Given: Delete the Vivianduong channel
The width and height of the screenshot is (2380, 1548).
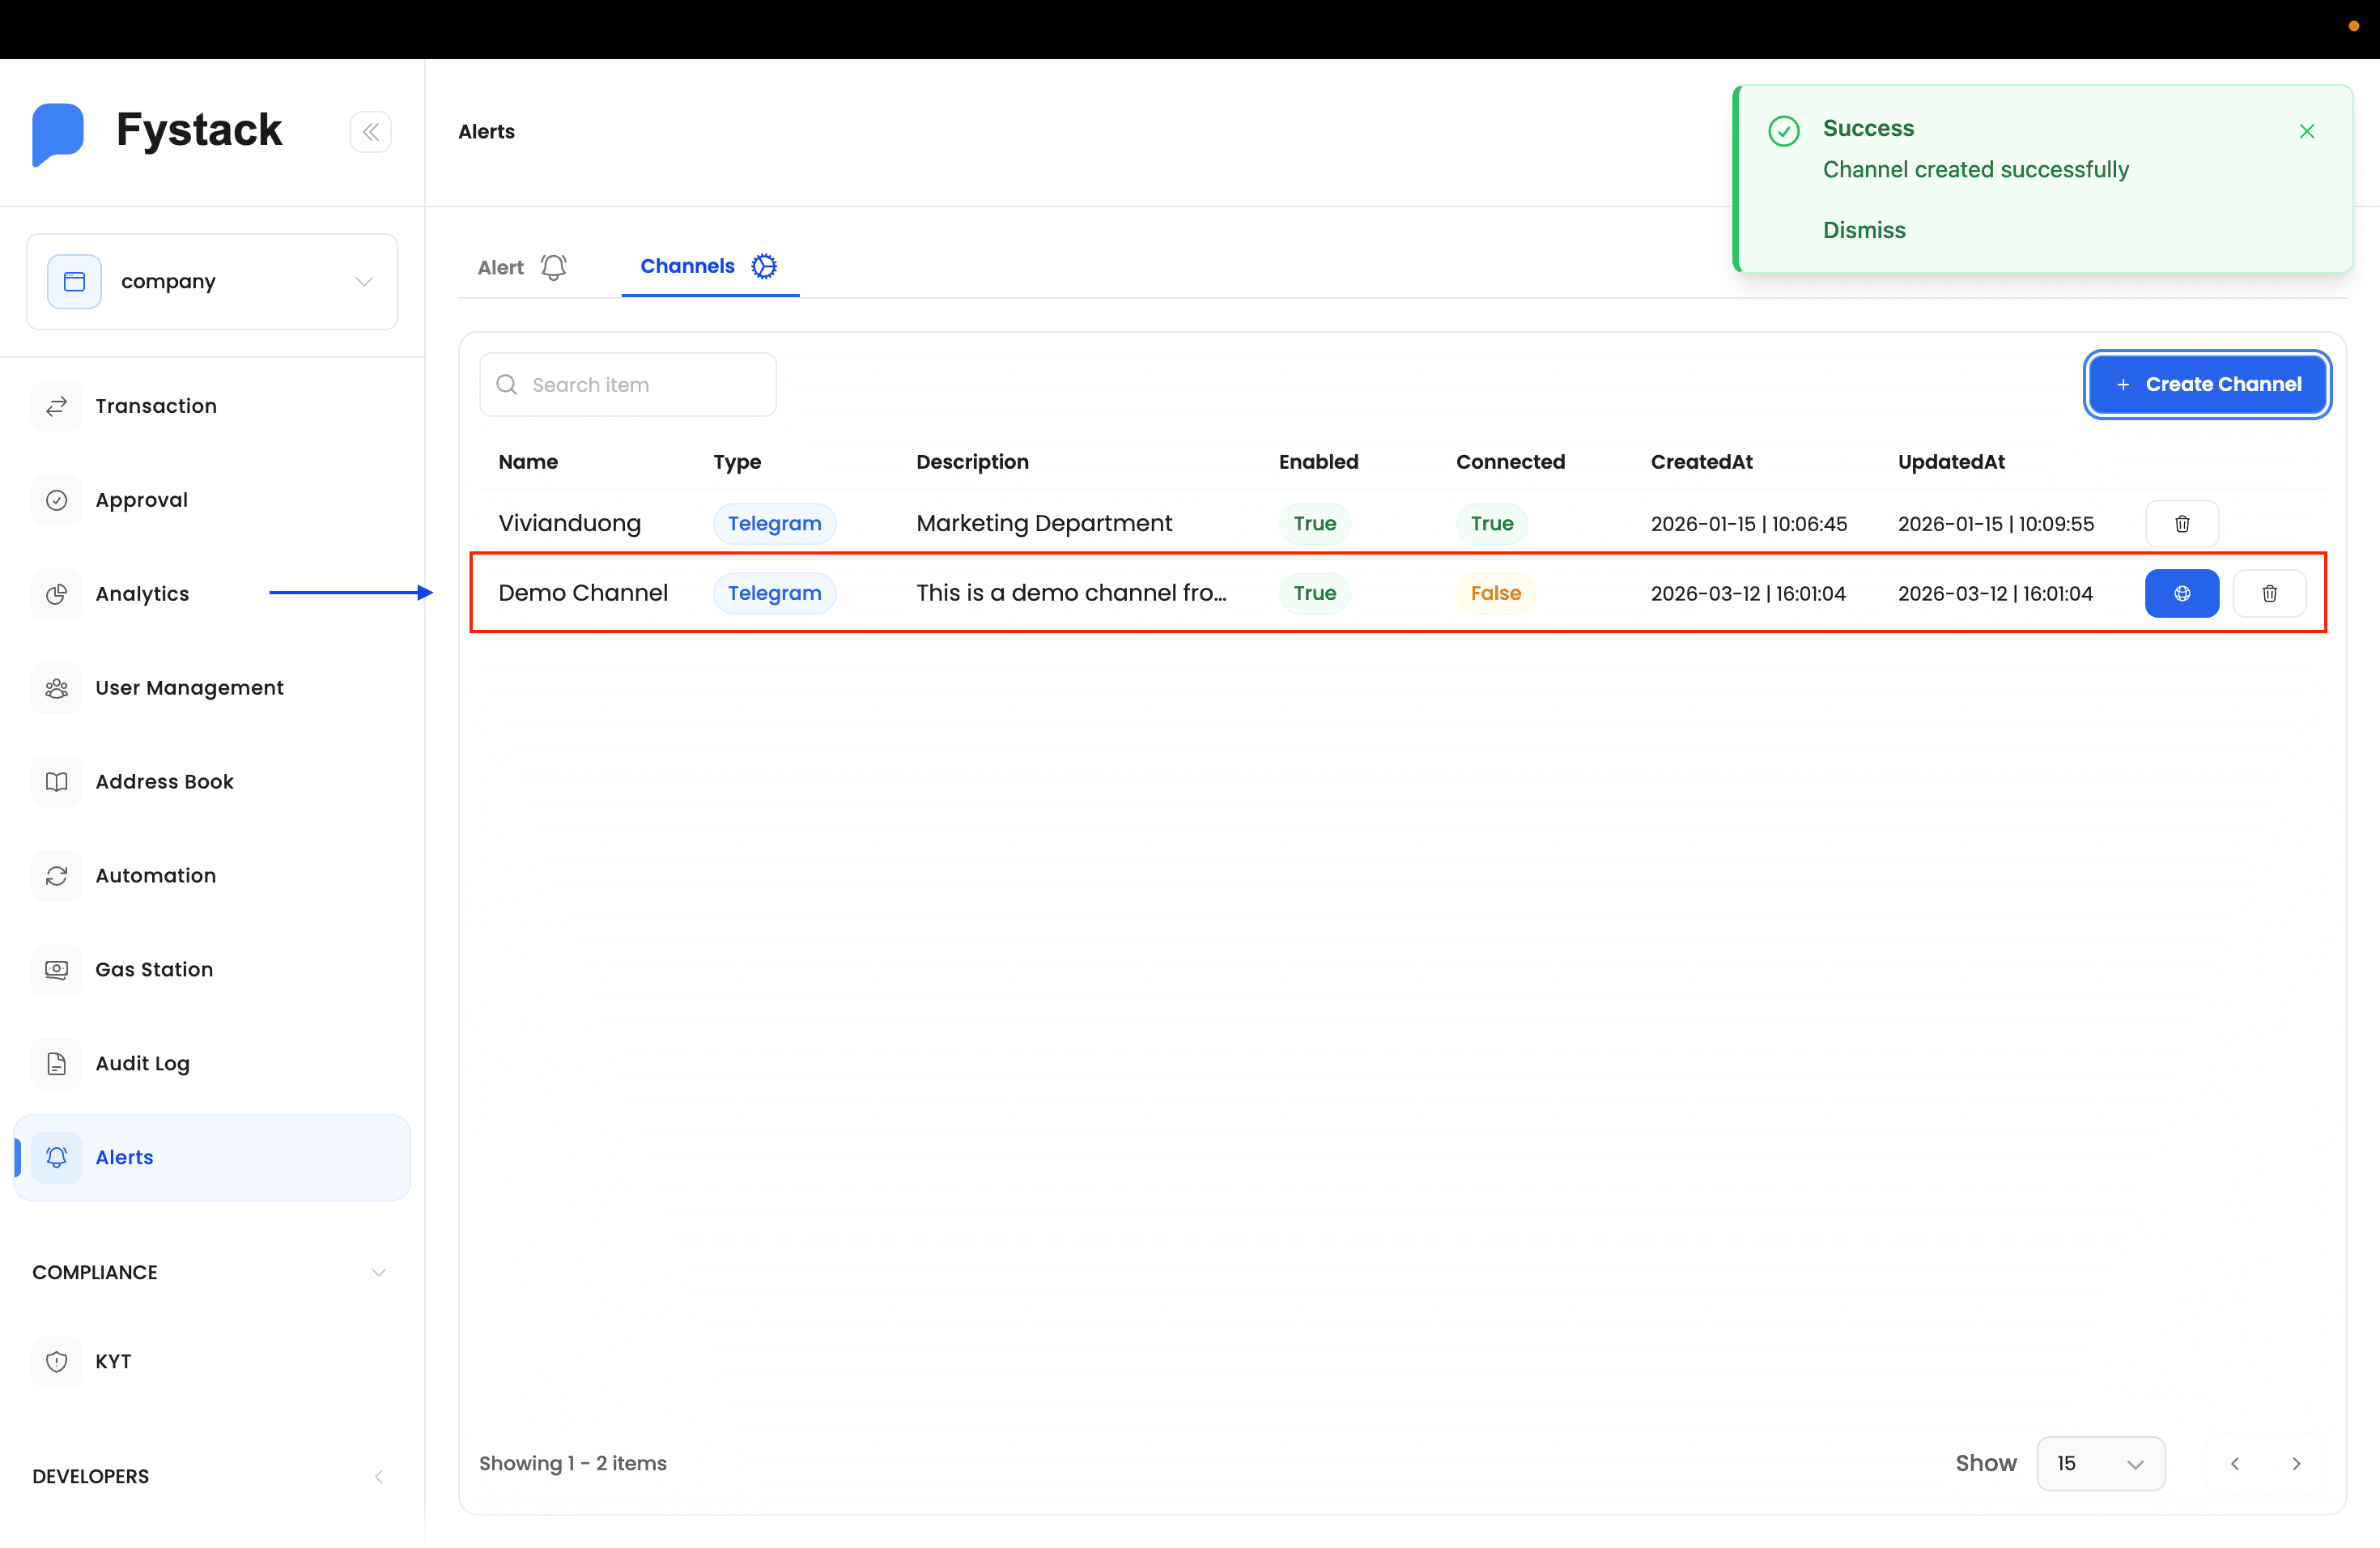Looking at the screenshot, I should (x=2183, y=523).
